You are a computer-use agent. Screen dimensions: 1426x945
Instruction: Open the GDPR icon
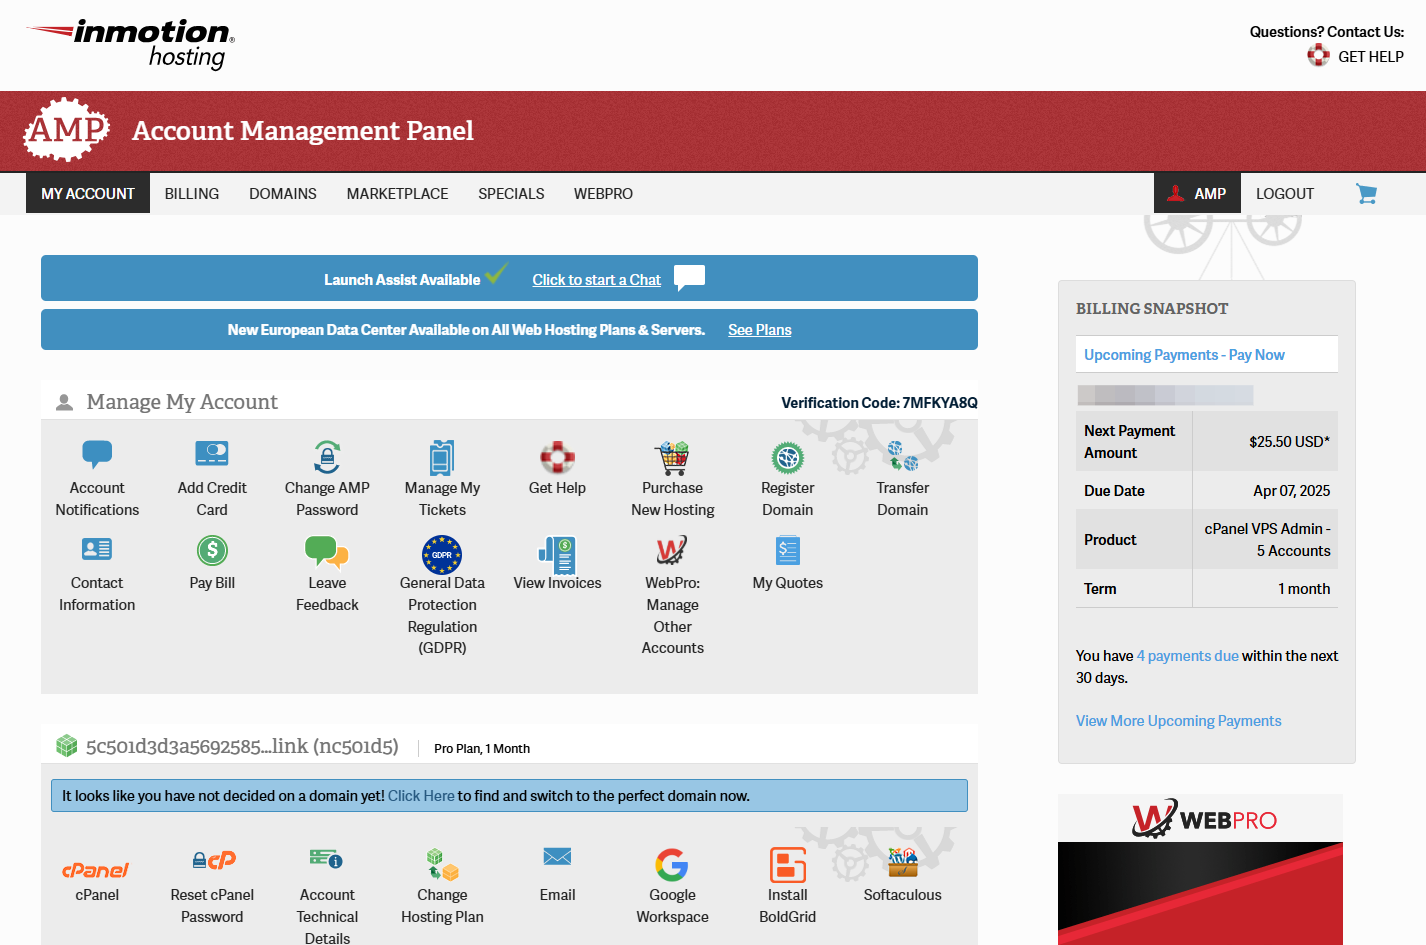(442, 554)
